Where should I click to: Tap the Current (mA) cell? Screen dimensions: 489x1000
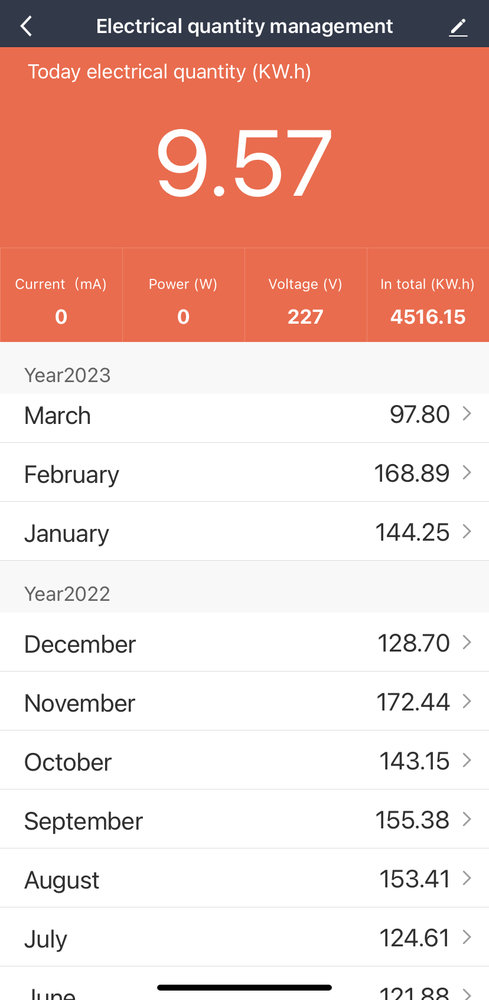pos(61,295)
